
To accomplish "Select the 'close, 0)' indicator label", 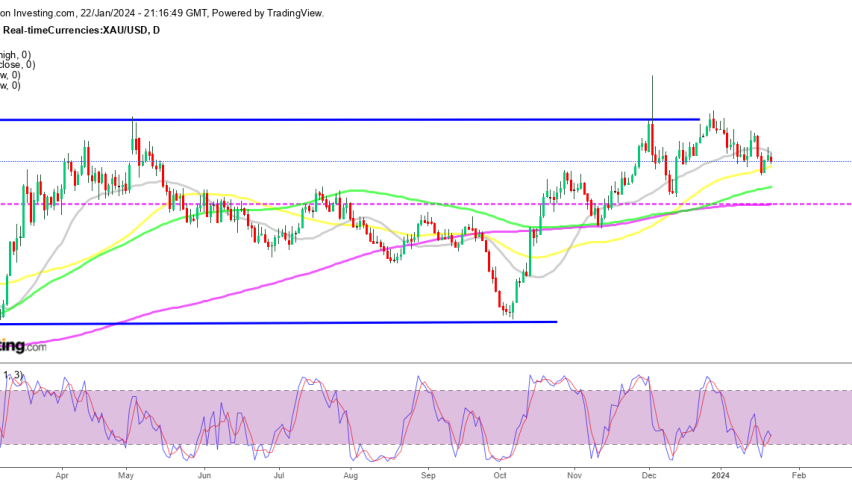I will click(x=17, y=65).
